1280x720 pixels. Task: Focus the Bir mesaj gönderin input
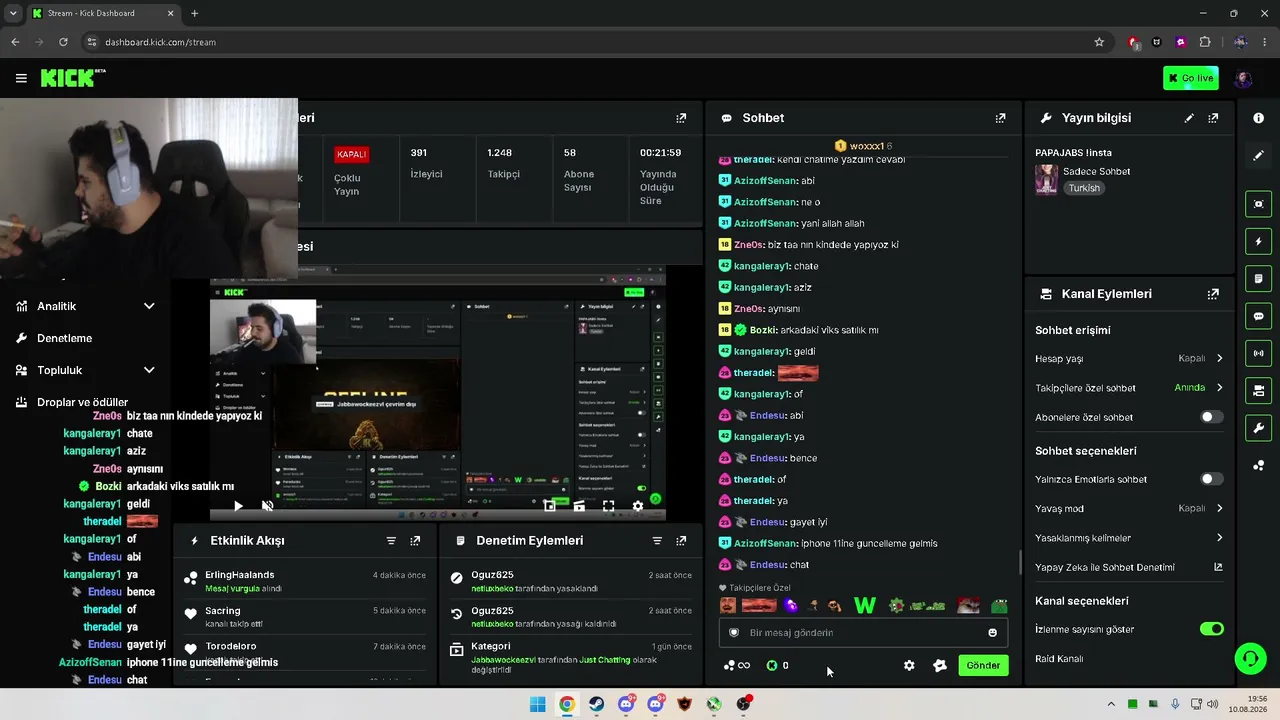click(863, 633)
